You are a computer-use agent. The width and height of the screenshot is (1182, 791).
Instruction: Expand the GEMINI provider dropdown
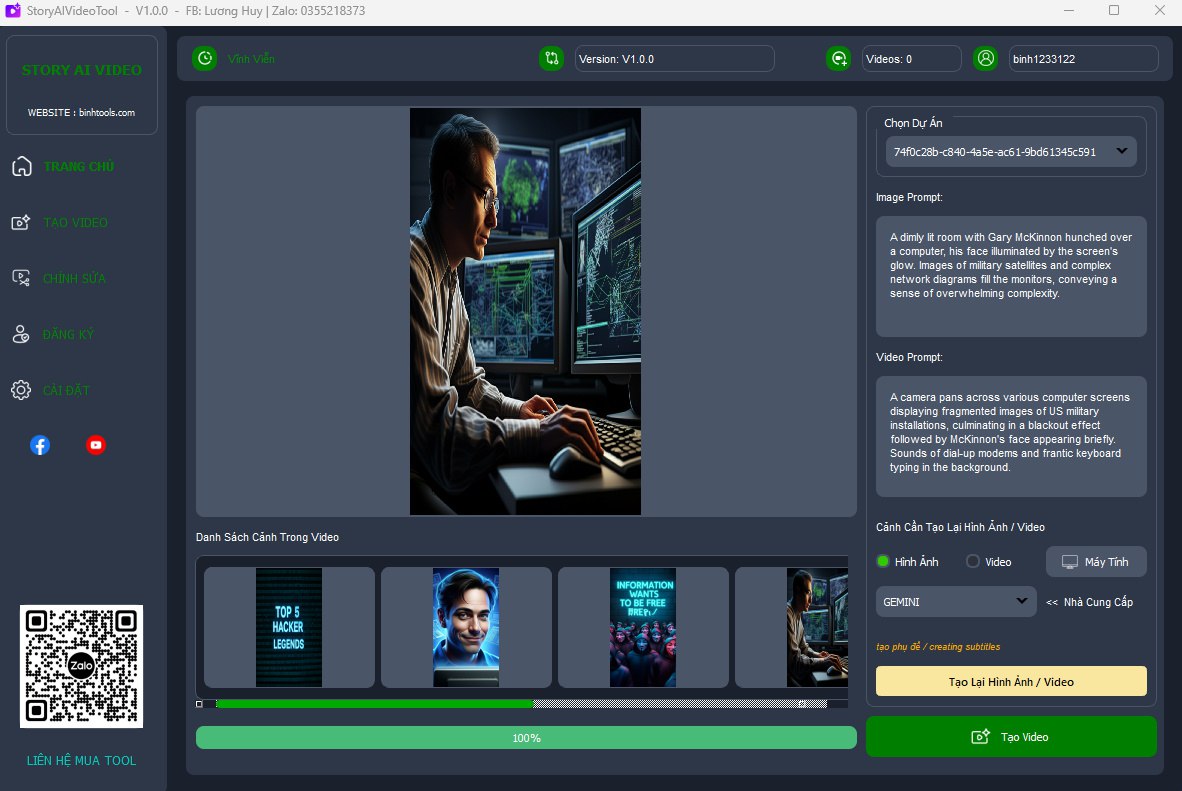pyautogui.click(x=956, y=602)
